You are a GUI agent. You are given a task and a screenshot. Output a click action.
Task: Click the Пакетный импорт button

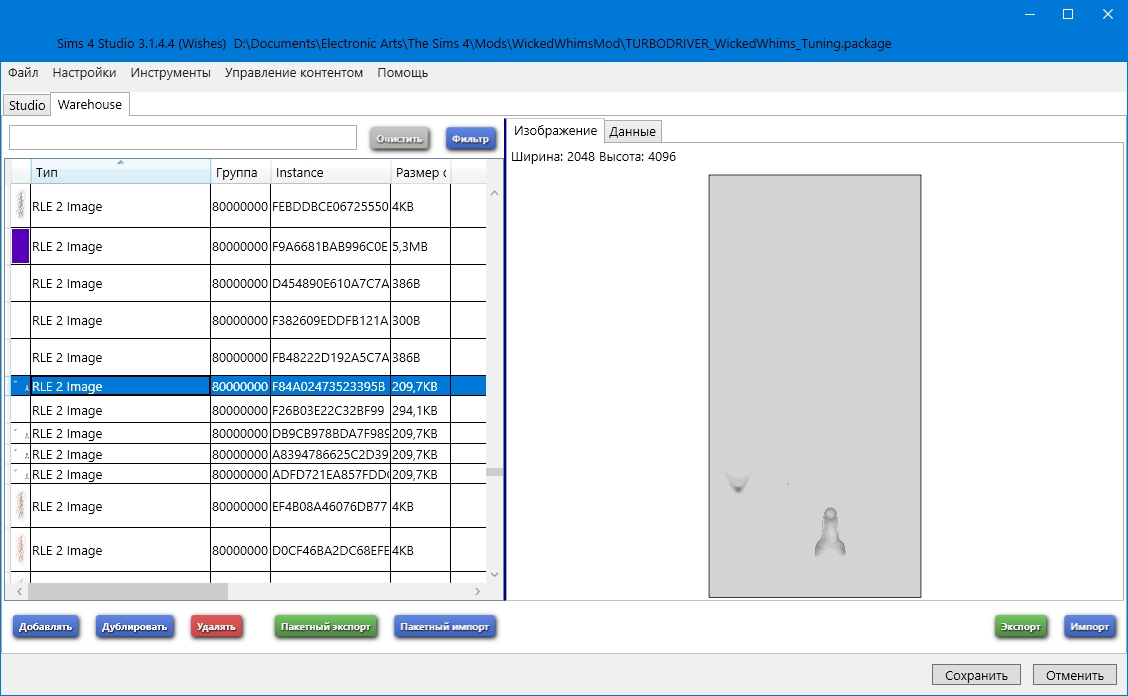coord(445,627)
